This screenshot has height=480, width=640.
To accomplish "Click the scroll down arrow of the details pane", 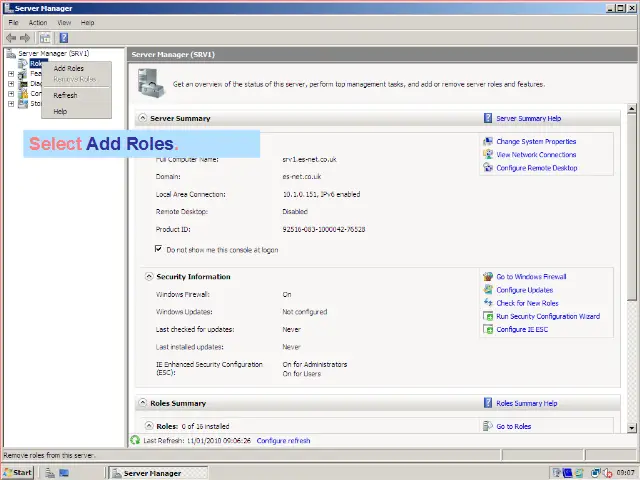I will tap(632, 428).
